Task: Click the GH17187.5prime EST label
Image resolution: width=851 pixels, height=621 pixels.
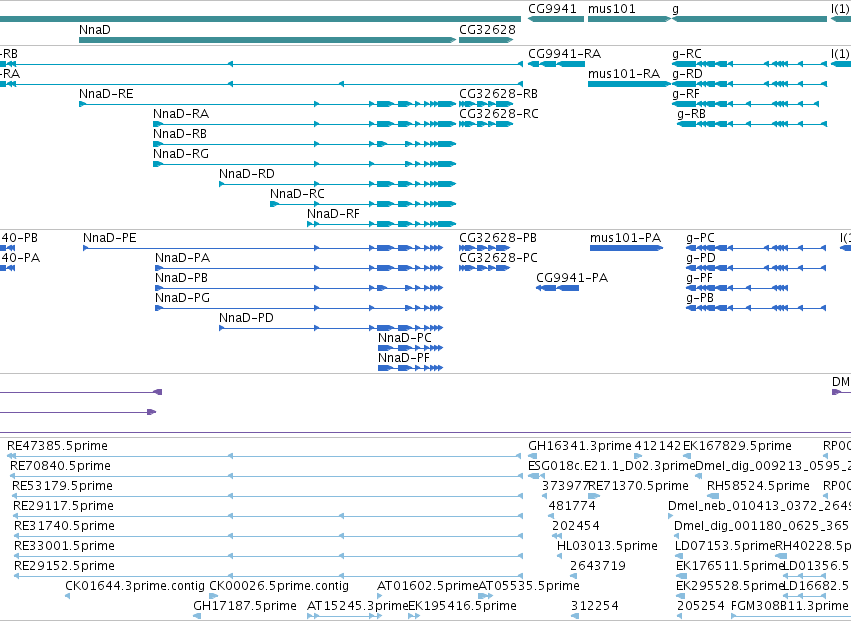Action: [x=245, y=606]
